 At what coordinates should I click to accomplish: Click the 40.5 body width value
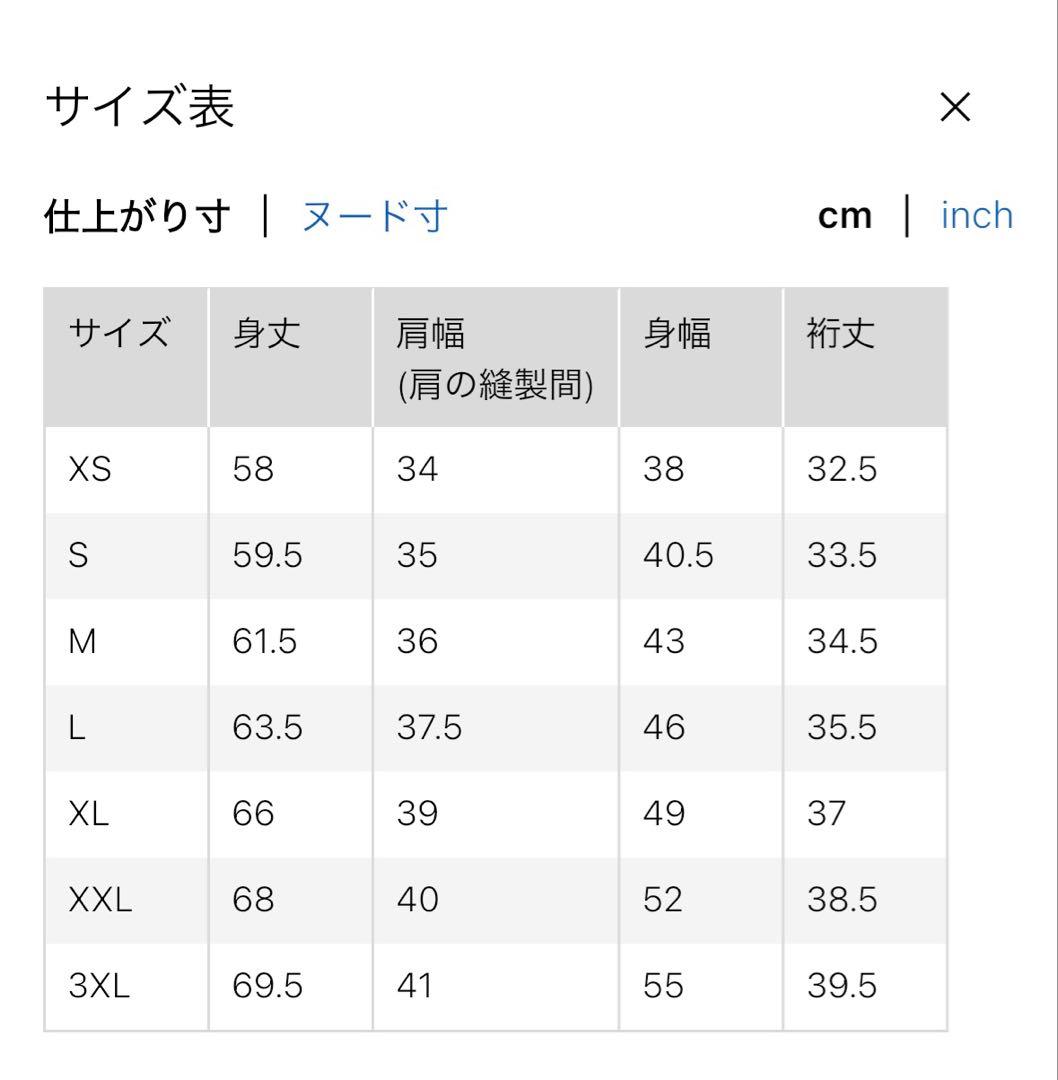(678, 555)
